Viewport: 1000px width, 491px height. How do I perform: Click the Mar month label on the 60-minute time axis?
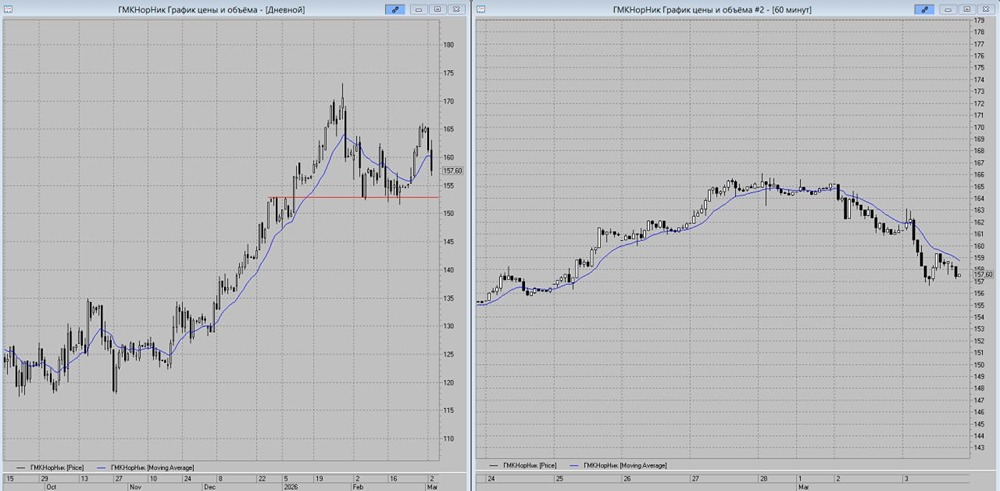(x=805, y=487)
